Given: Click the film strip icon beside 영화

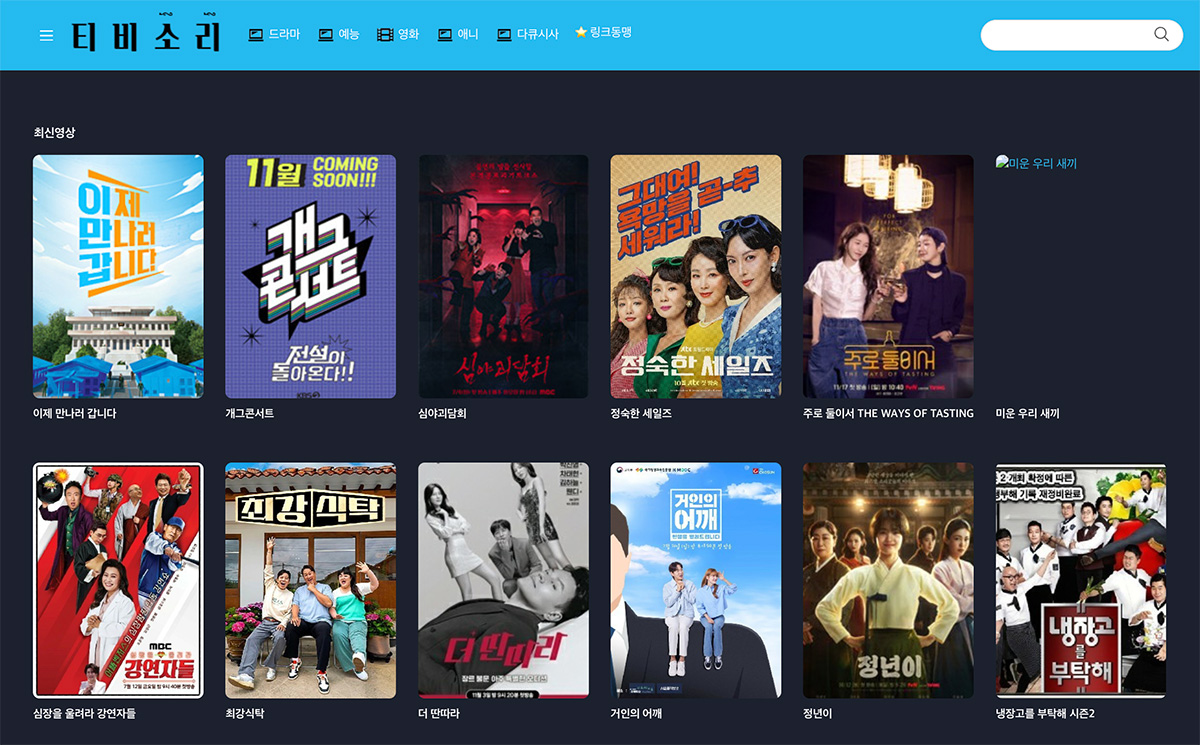Looking at the screenshot, I should [x=385, y=35].
